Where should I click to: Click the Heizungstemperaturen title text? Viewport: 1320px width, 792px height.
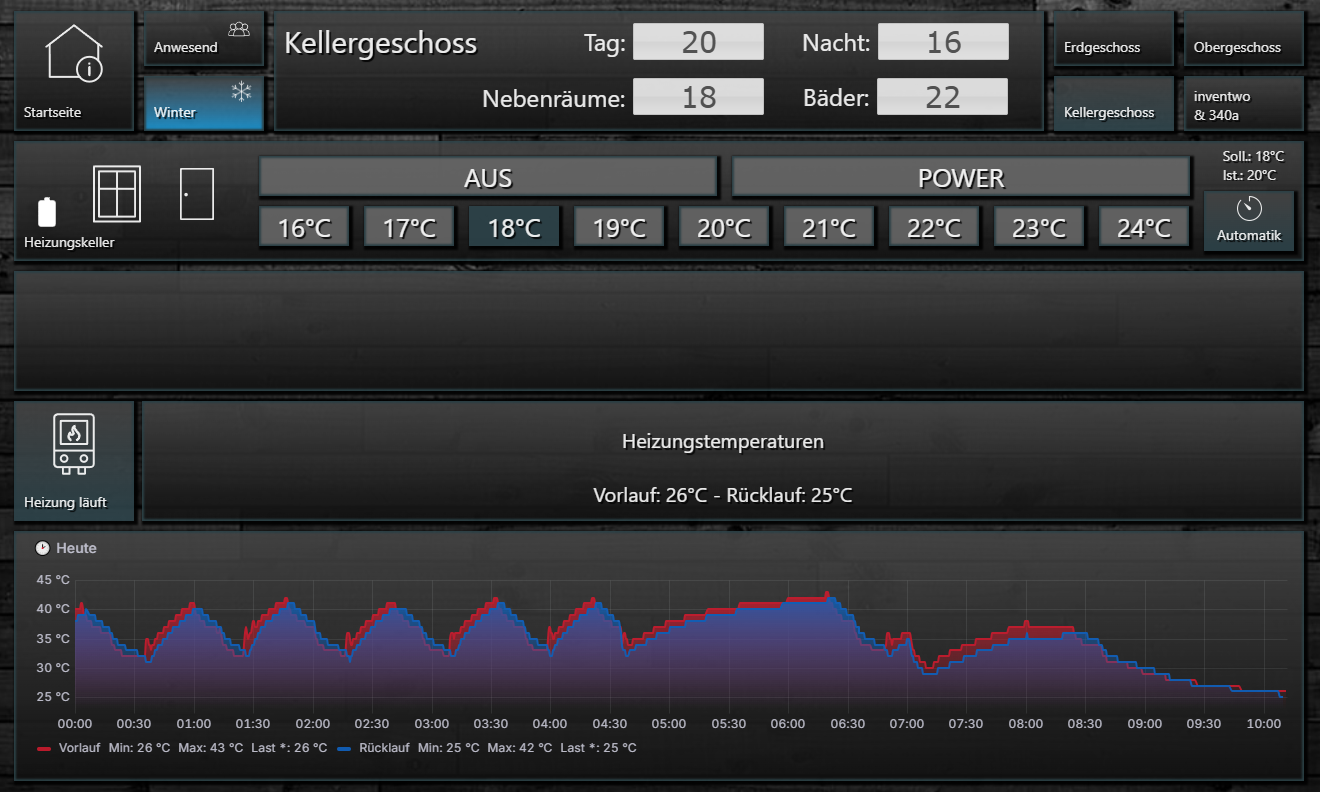pyautogui.click(x=723, y=441)
